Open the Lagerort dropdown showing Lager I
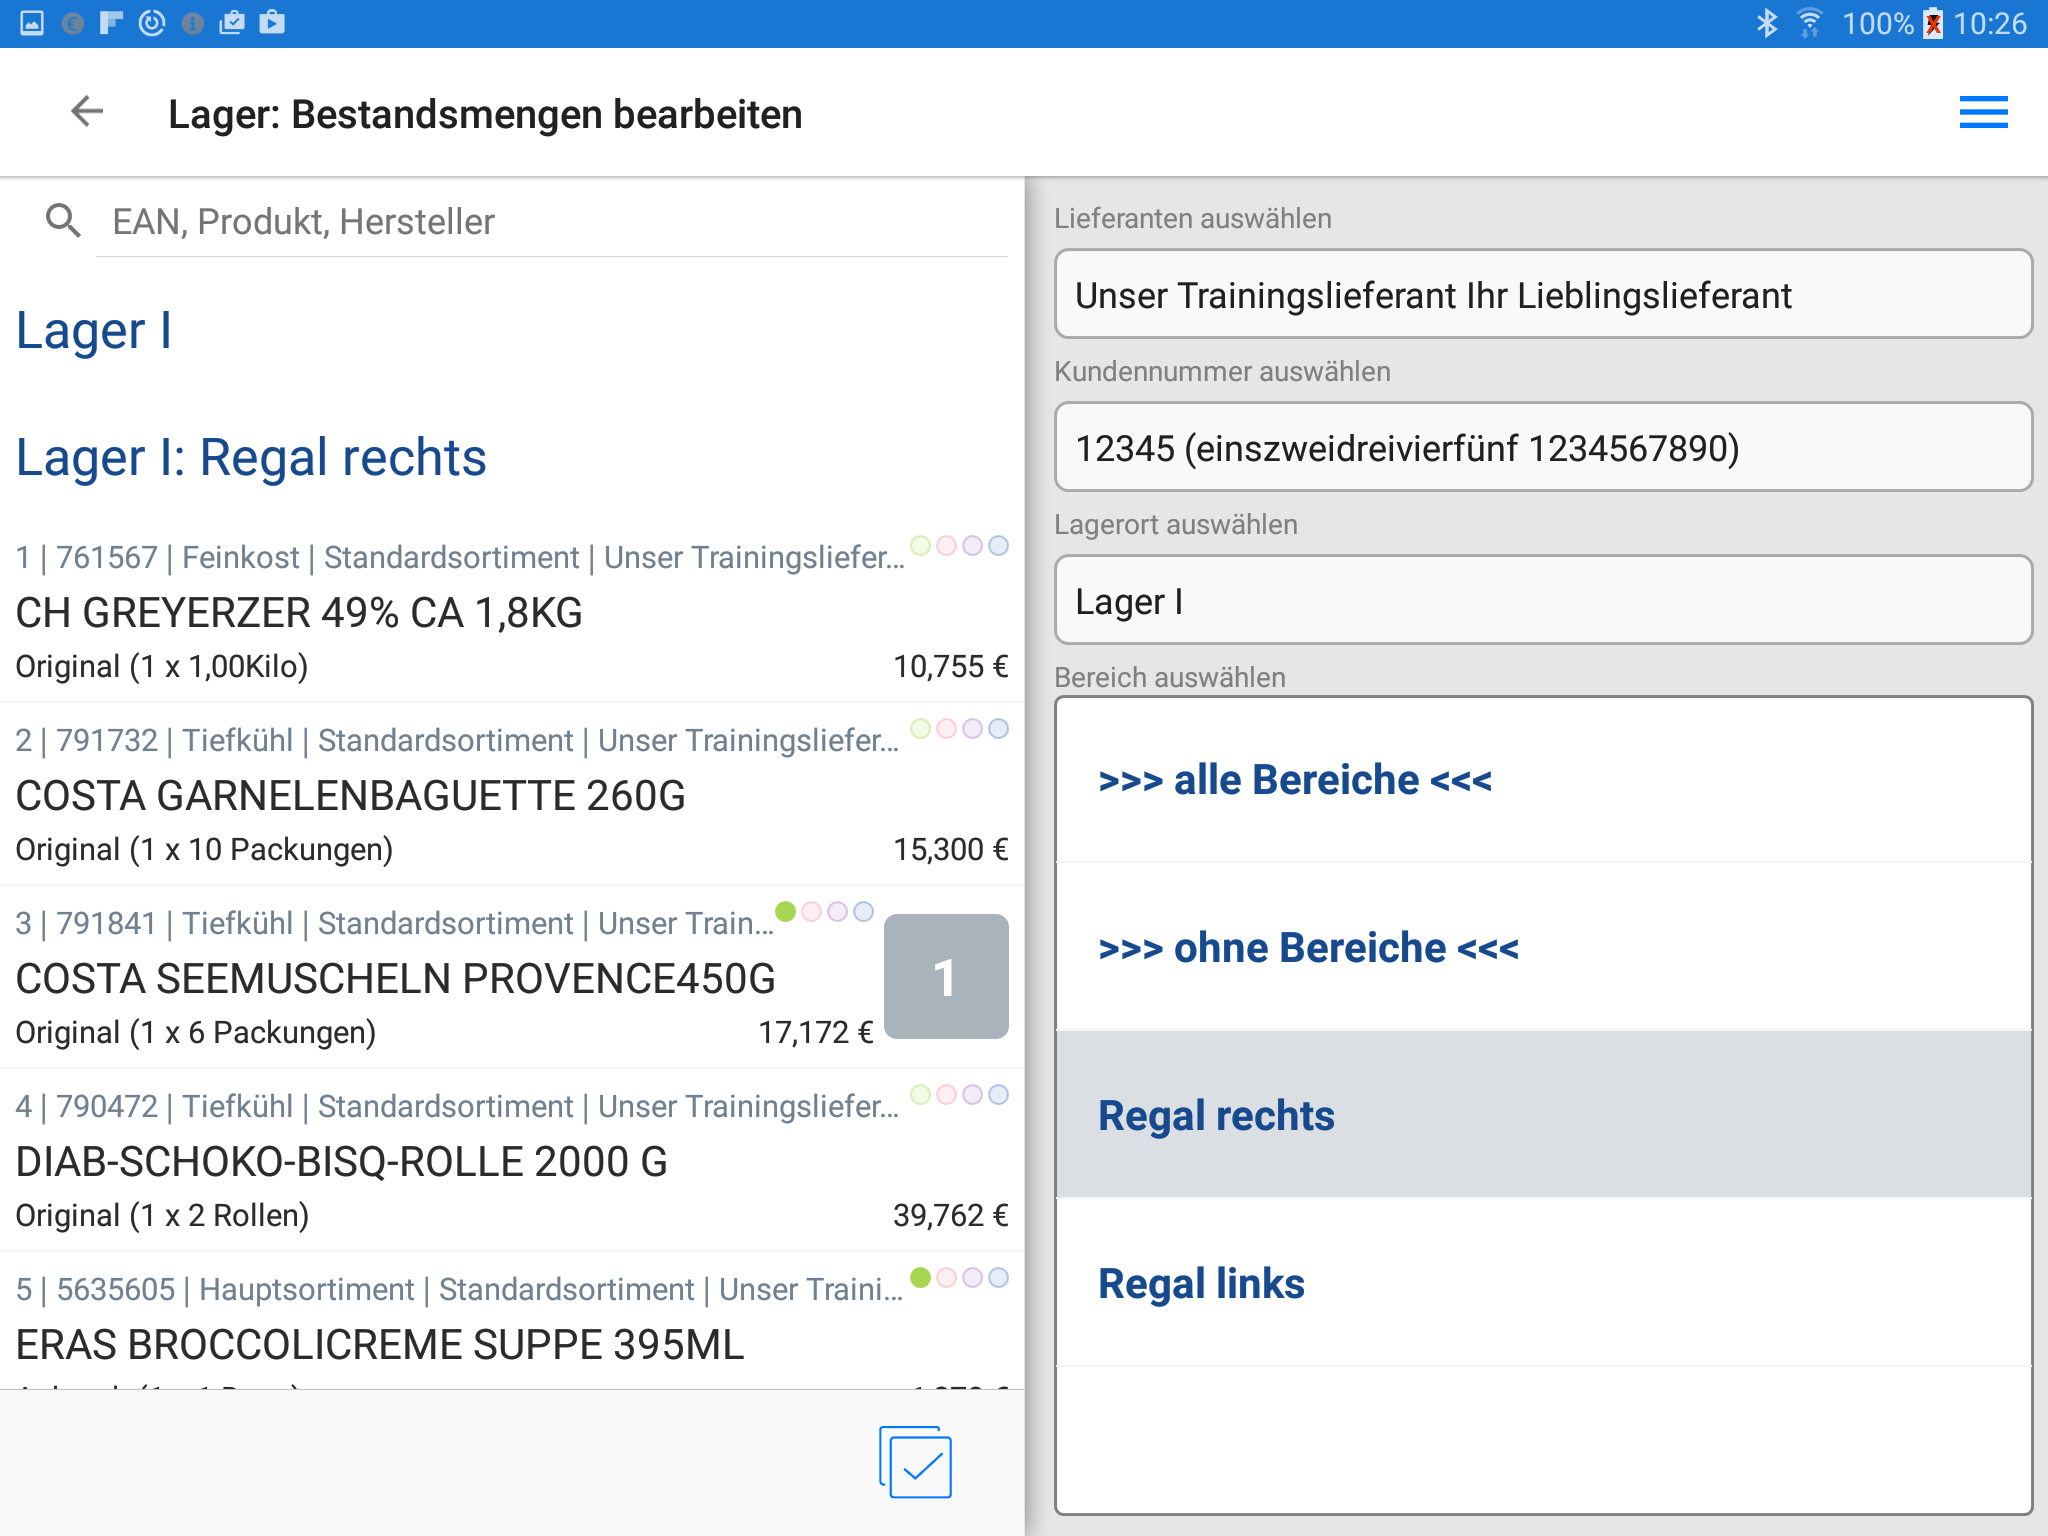The image size is (2048, 1536). (1543, 601)
